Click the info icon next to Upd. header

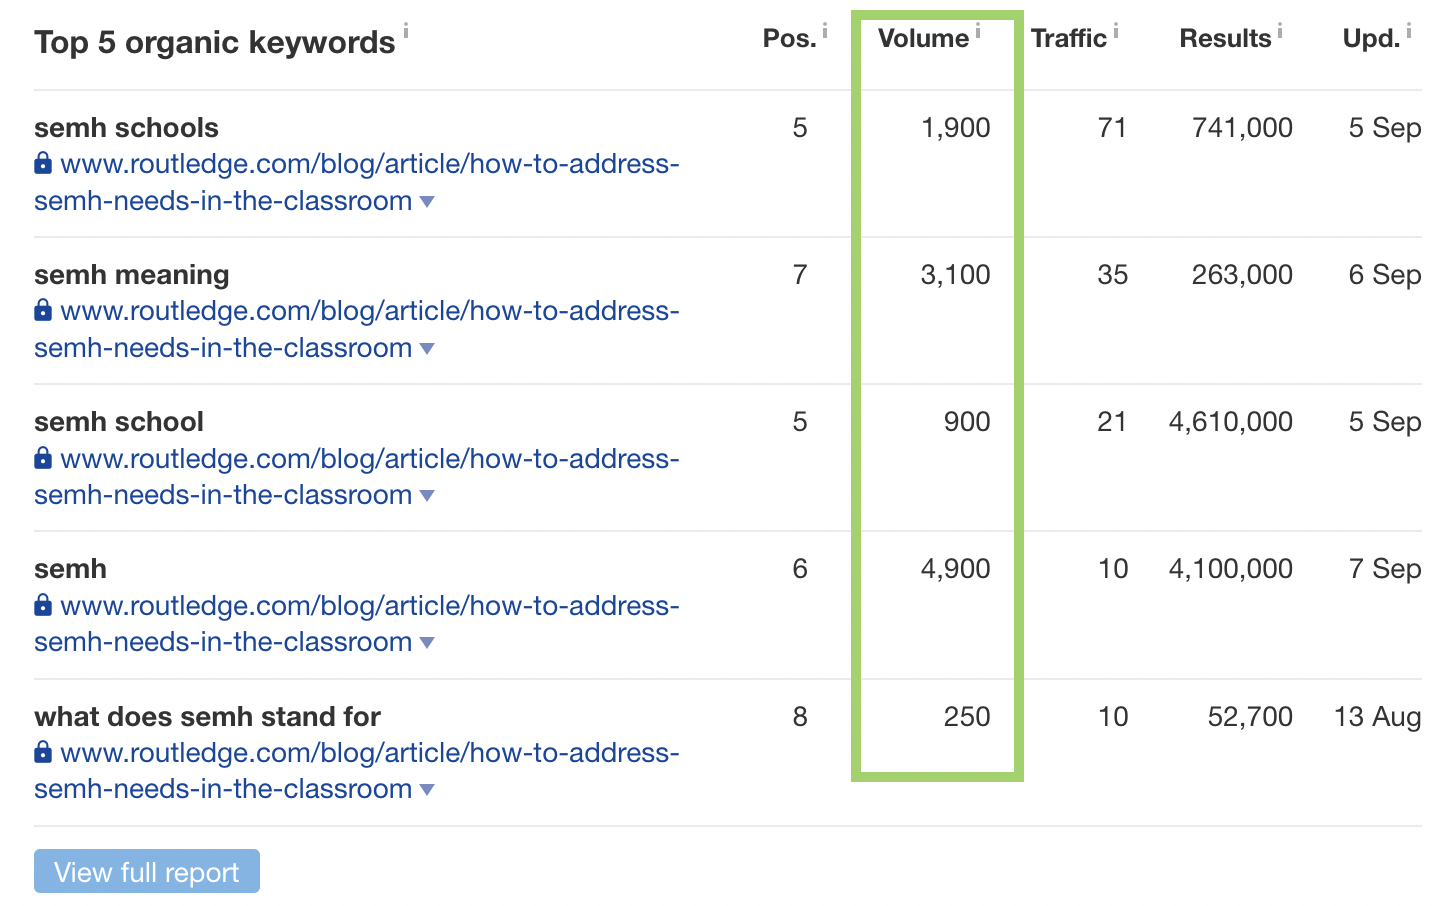click(x=1409, y=31)
